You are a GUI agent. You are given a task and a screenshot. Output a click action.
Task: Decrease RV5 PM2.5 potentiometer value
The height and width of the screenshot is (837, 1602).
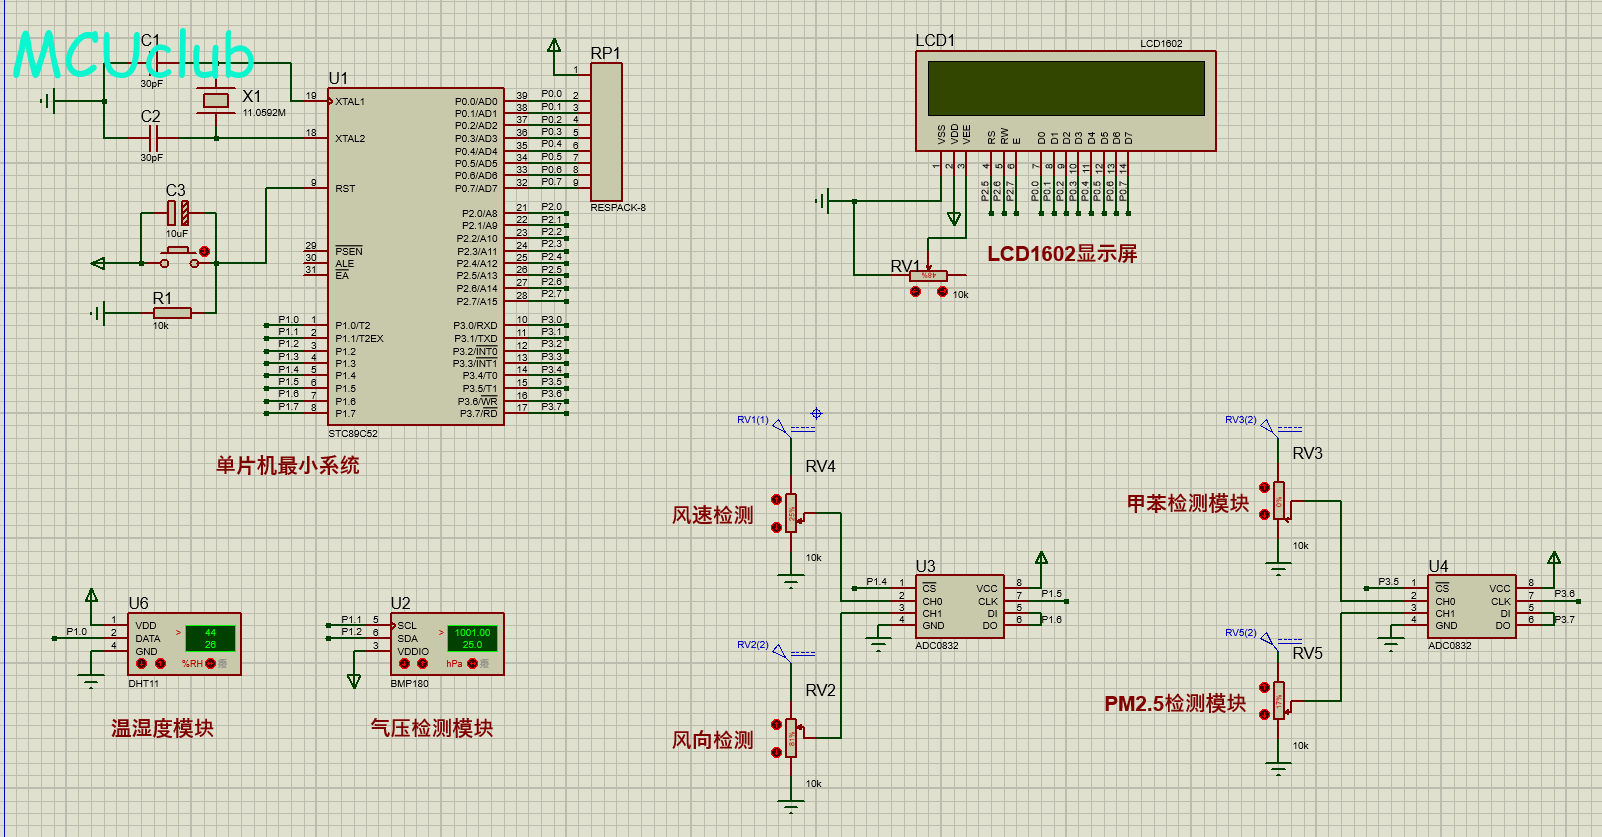click(x=1264, y=714)
